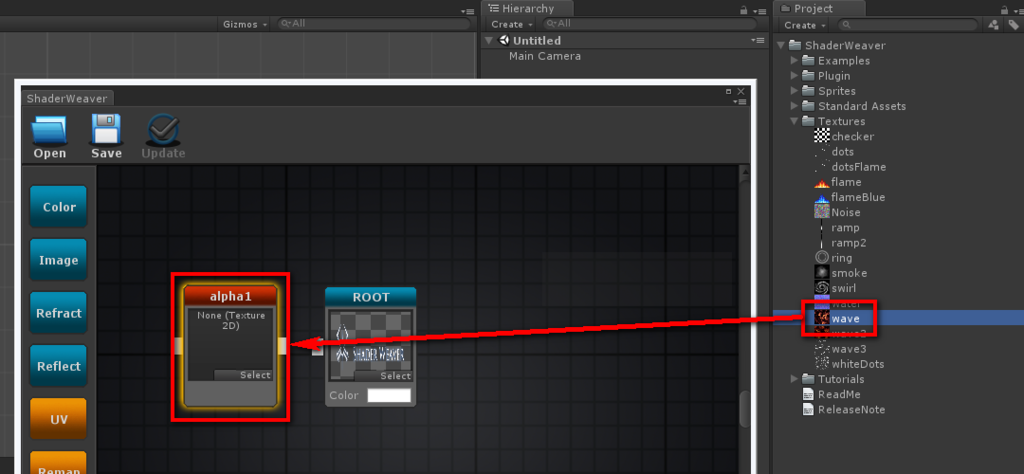Select Main Camera in Hierarchy
1024x474 pixels.
point(545,56)
